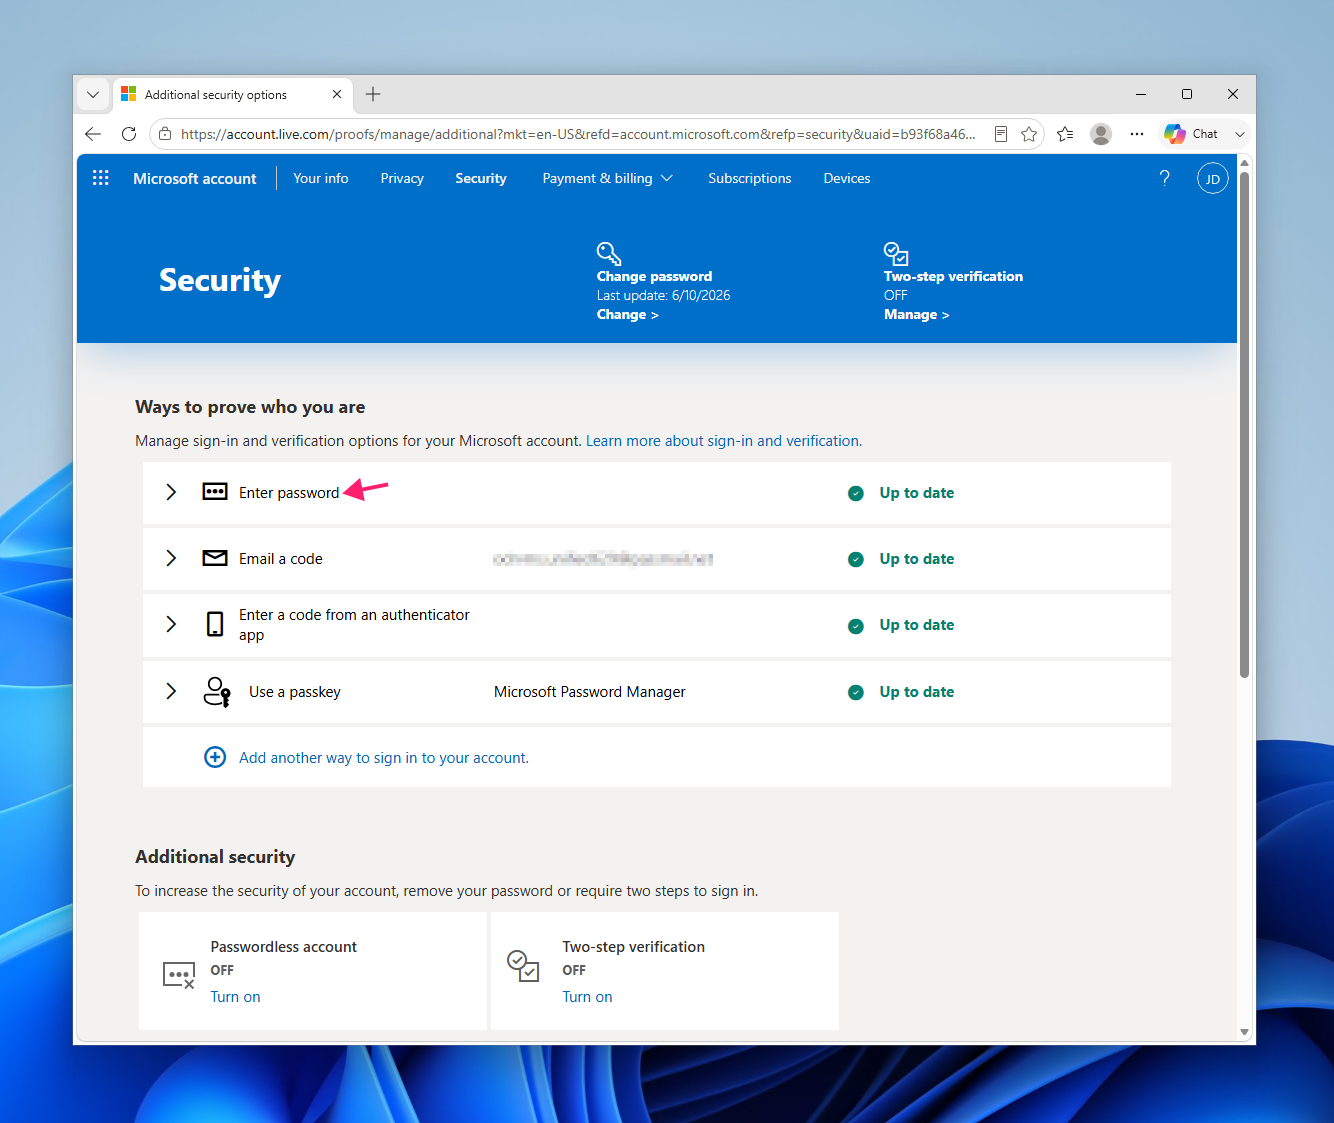
Task: Click the Enter password dots icon
Action: (x=215, y=492)
